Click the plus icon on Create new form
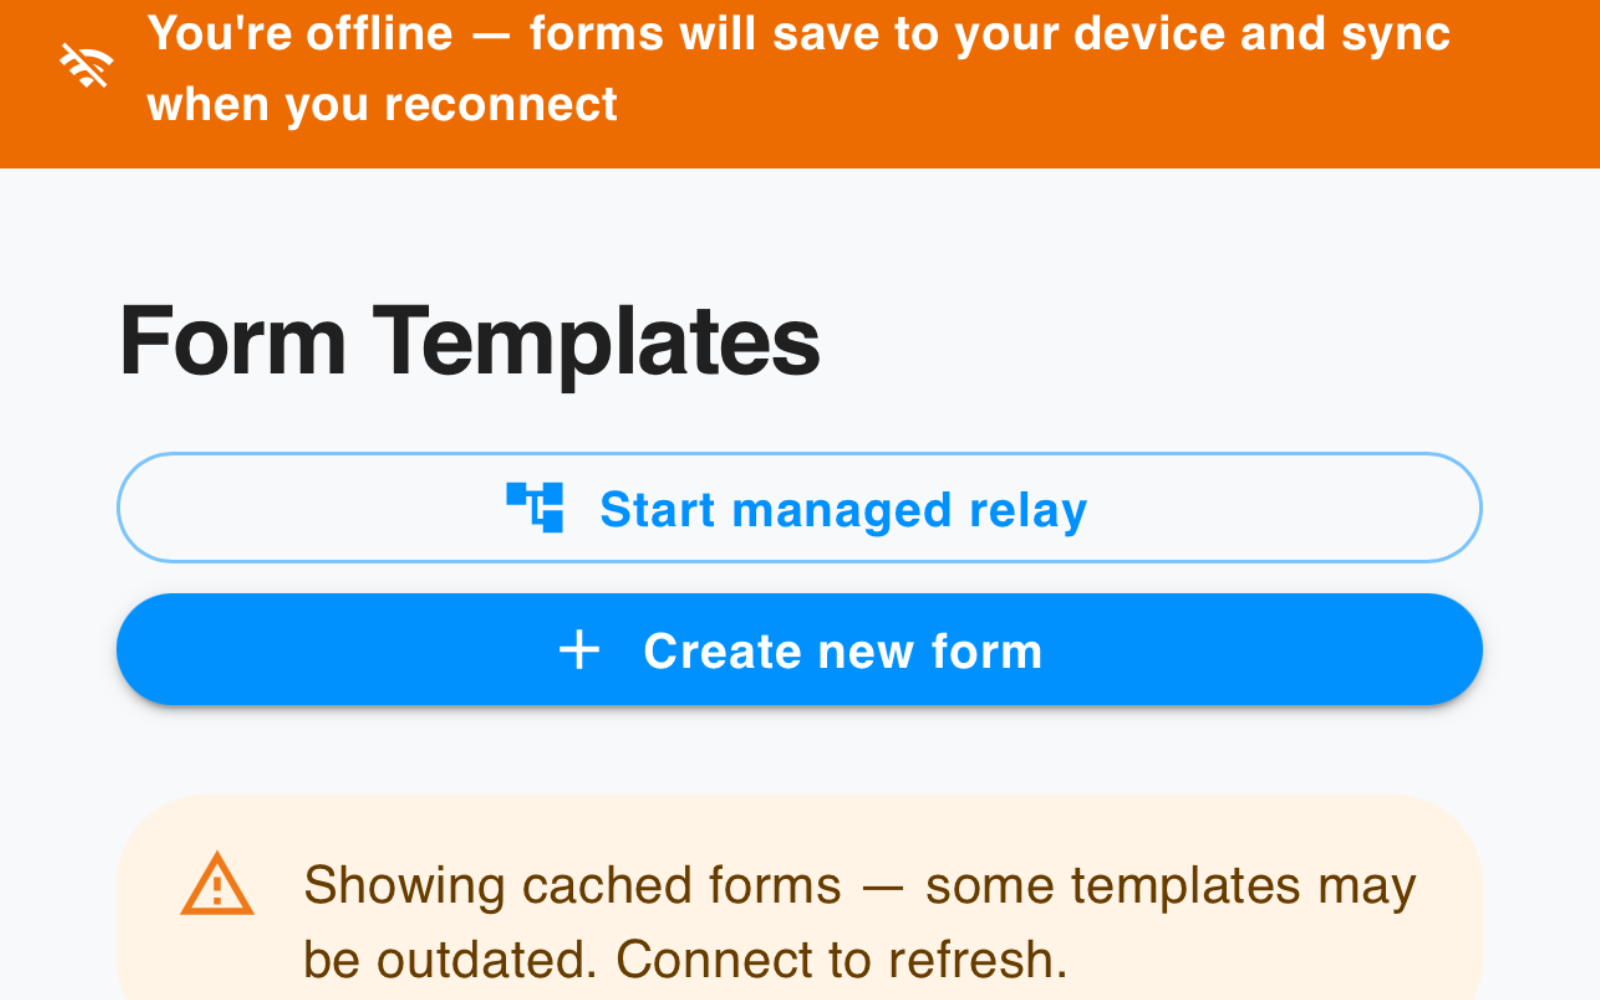 coord(578,649)
